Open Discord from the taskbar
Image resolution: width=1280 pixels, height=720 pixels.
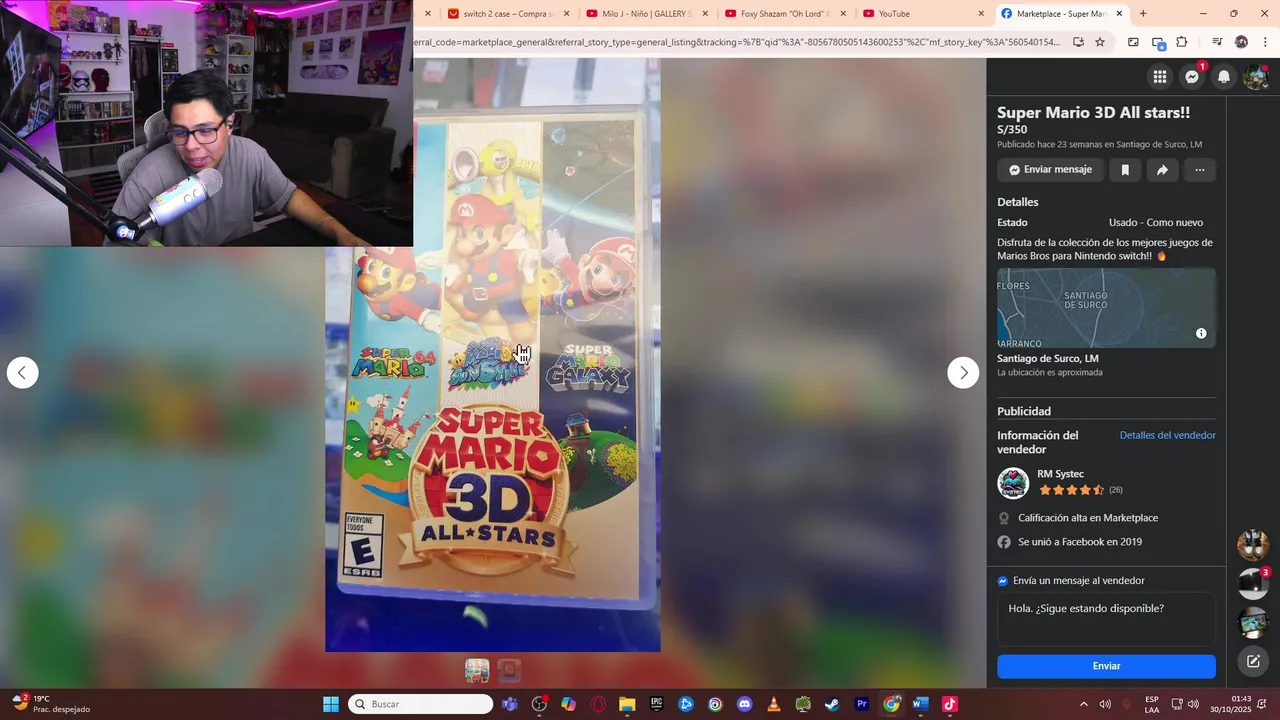coord(744,704)
